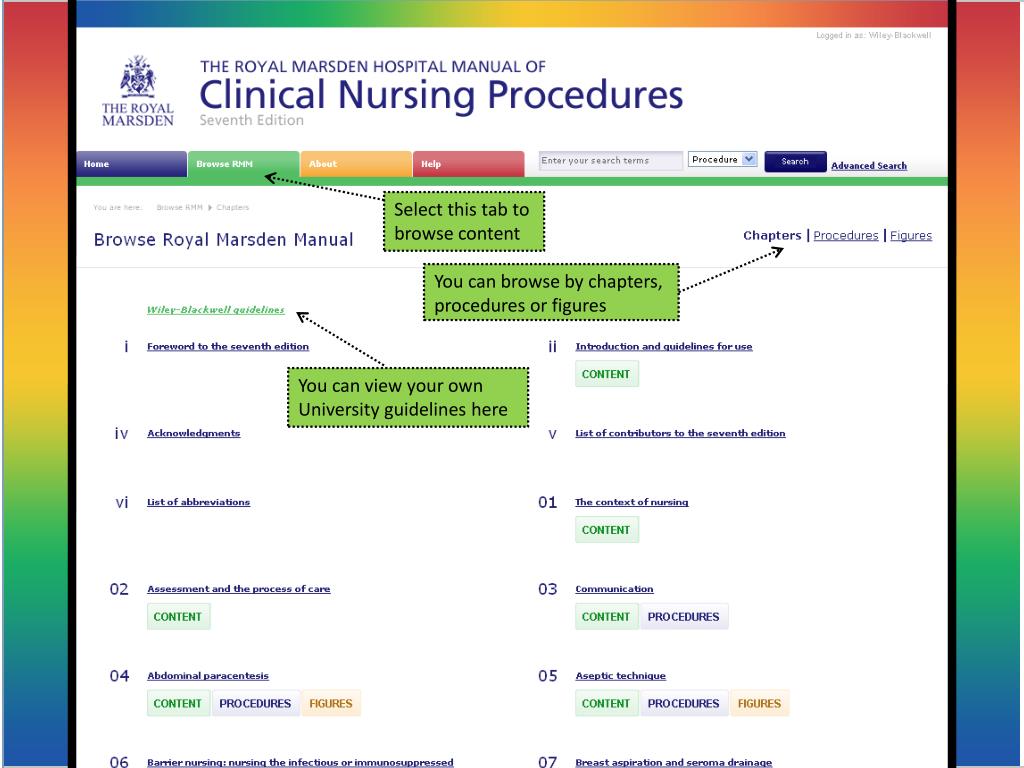1024x768 pixels.
Task: Click CONTENT under Aseptic technique
Action: [606, 703]
